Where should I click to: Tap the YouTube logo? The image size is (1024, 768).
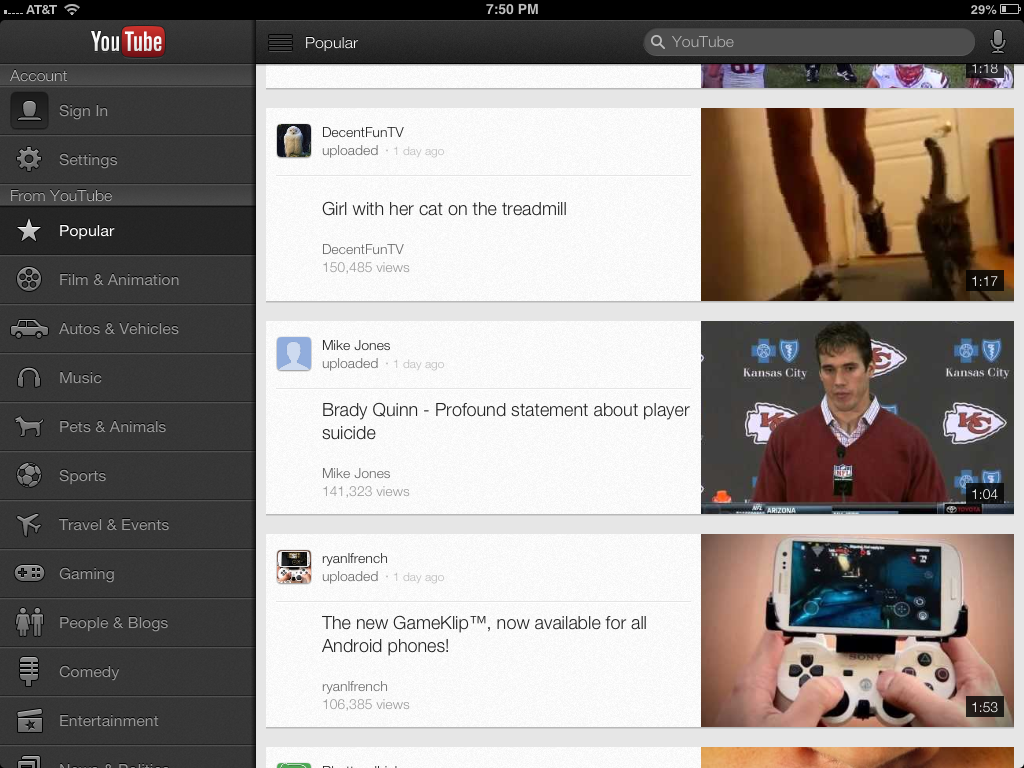(127, 42)
